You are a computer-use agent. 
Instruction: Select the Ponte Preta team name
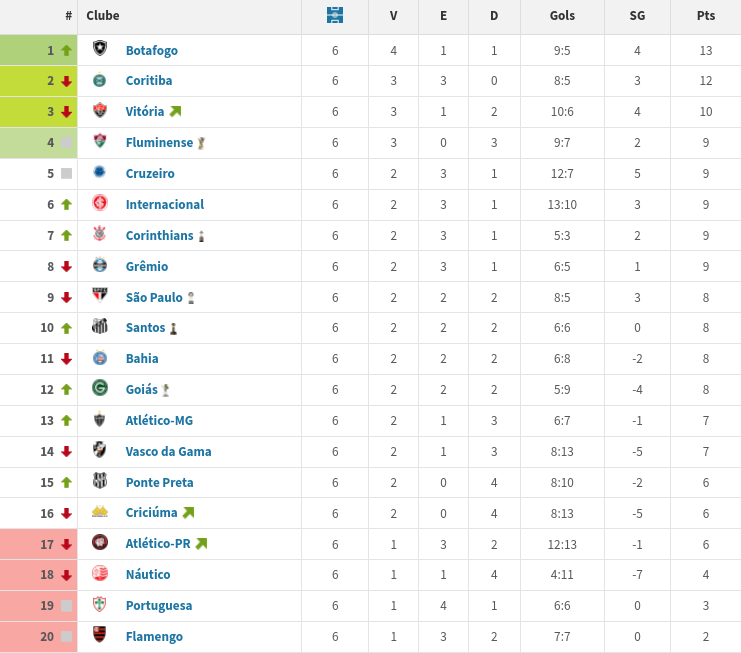coord(159,482)
